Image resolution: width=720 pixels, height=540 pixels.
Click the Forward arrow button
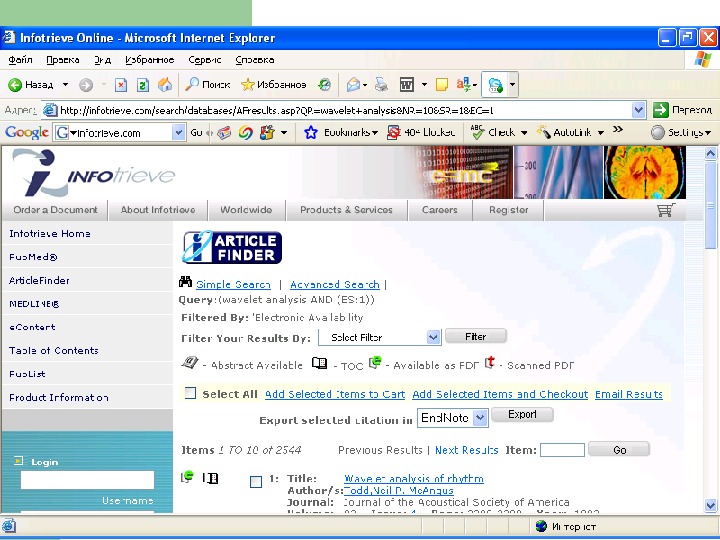point(86,84)
